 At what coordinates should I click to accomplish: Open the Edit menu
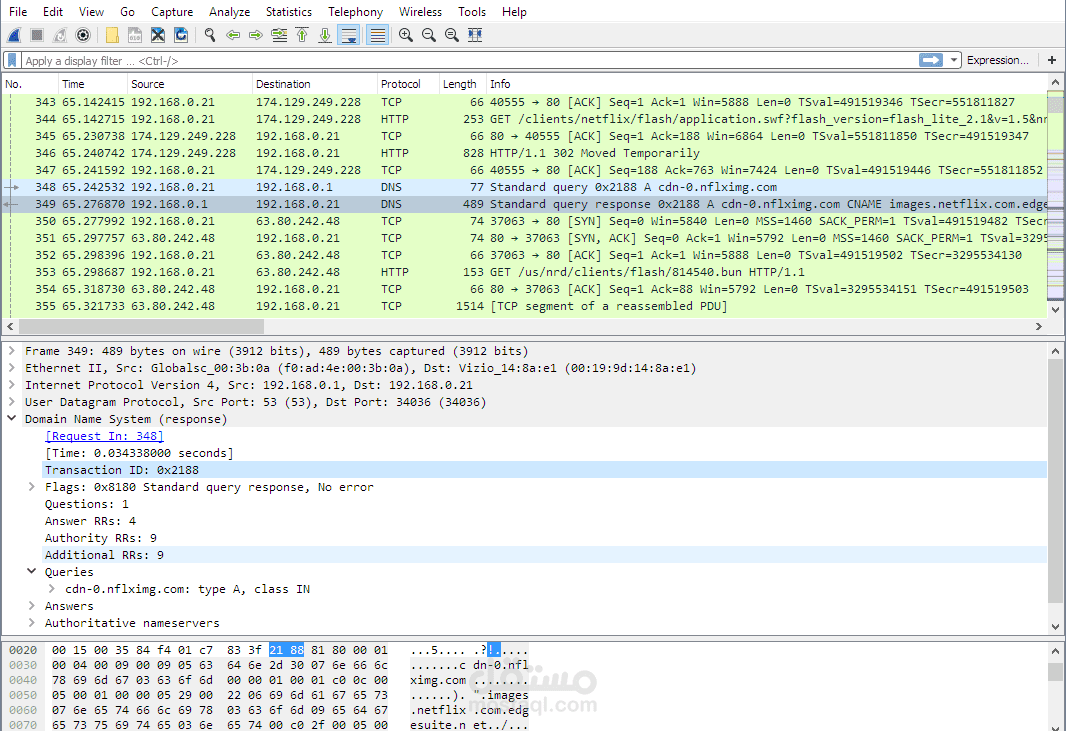pos(53,12)
